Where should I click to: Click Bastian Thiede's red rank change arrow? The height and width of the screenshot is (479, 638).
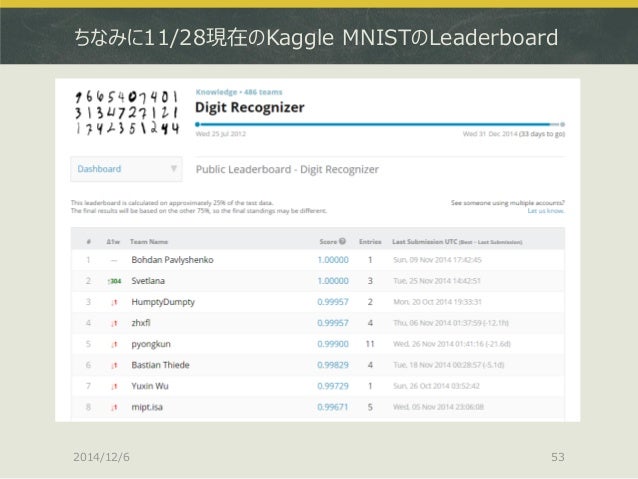tap(114, 365)
